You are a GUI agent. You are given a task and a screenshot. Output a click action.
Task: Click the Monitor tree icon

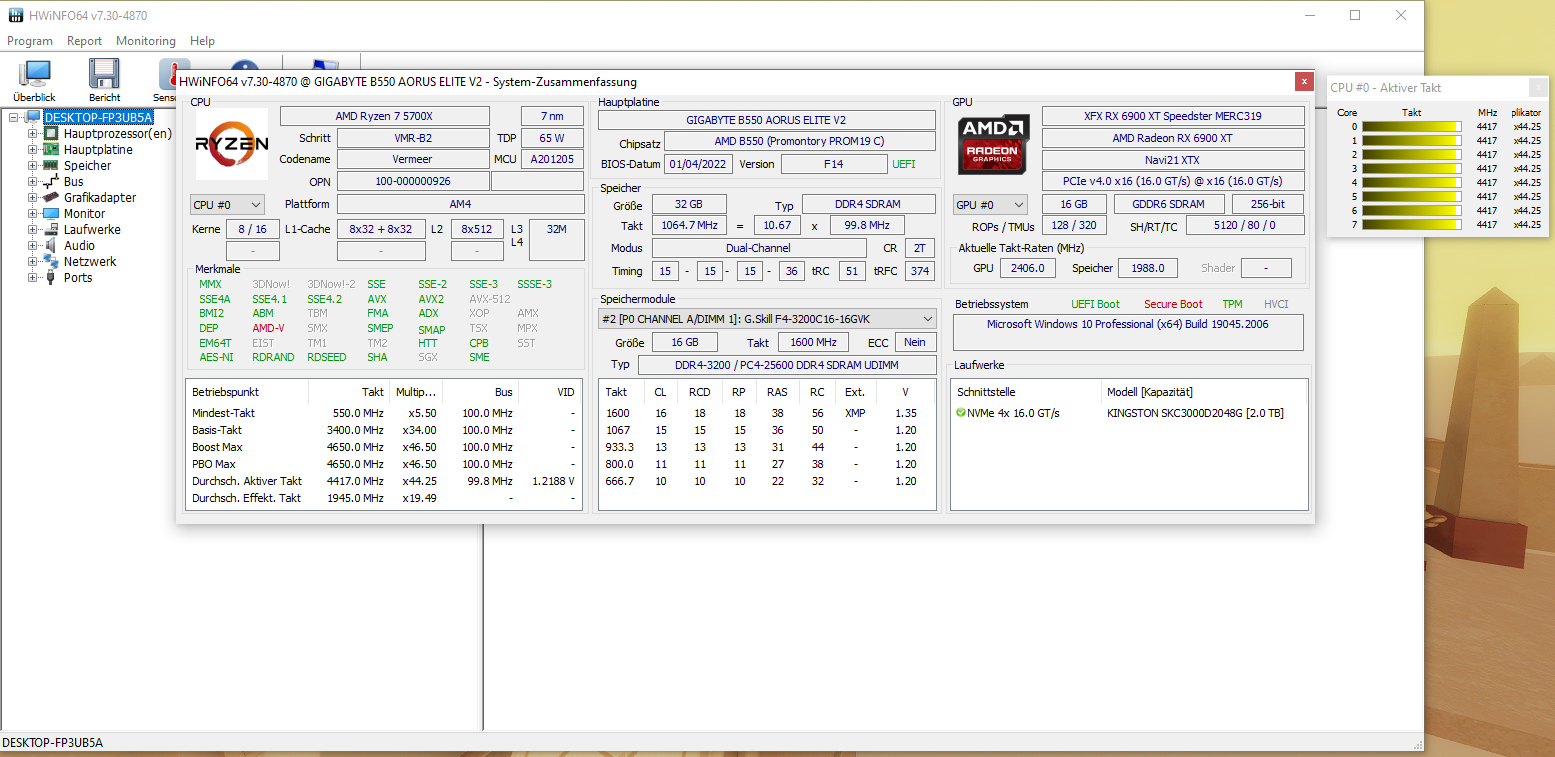[51, 213]
